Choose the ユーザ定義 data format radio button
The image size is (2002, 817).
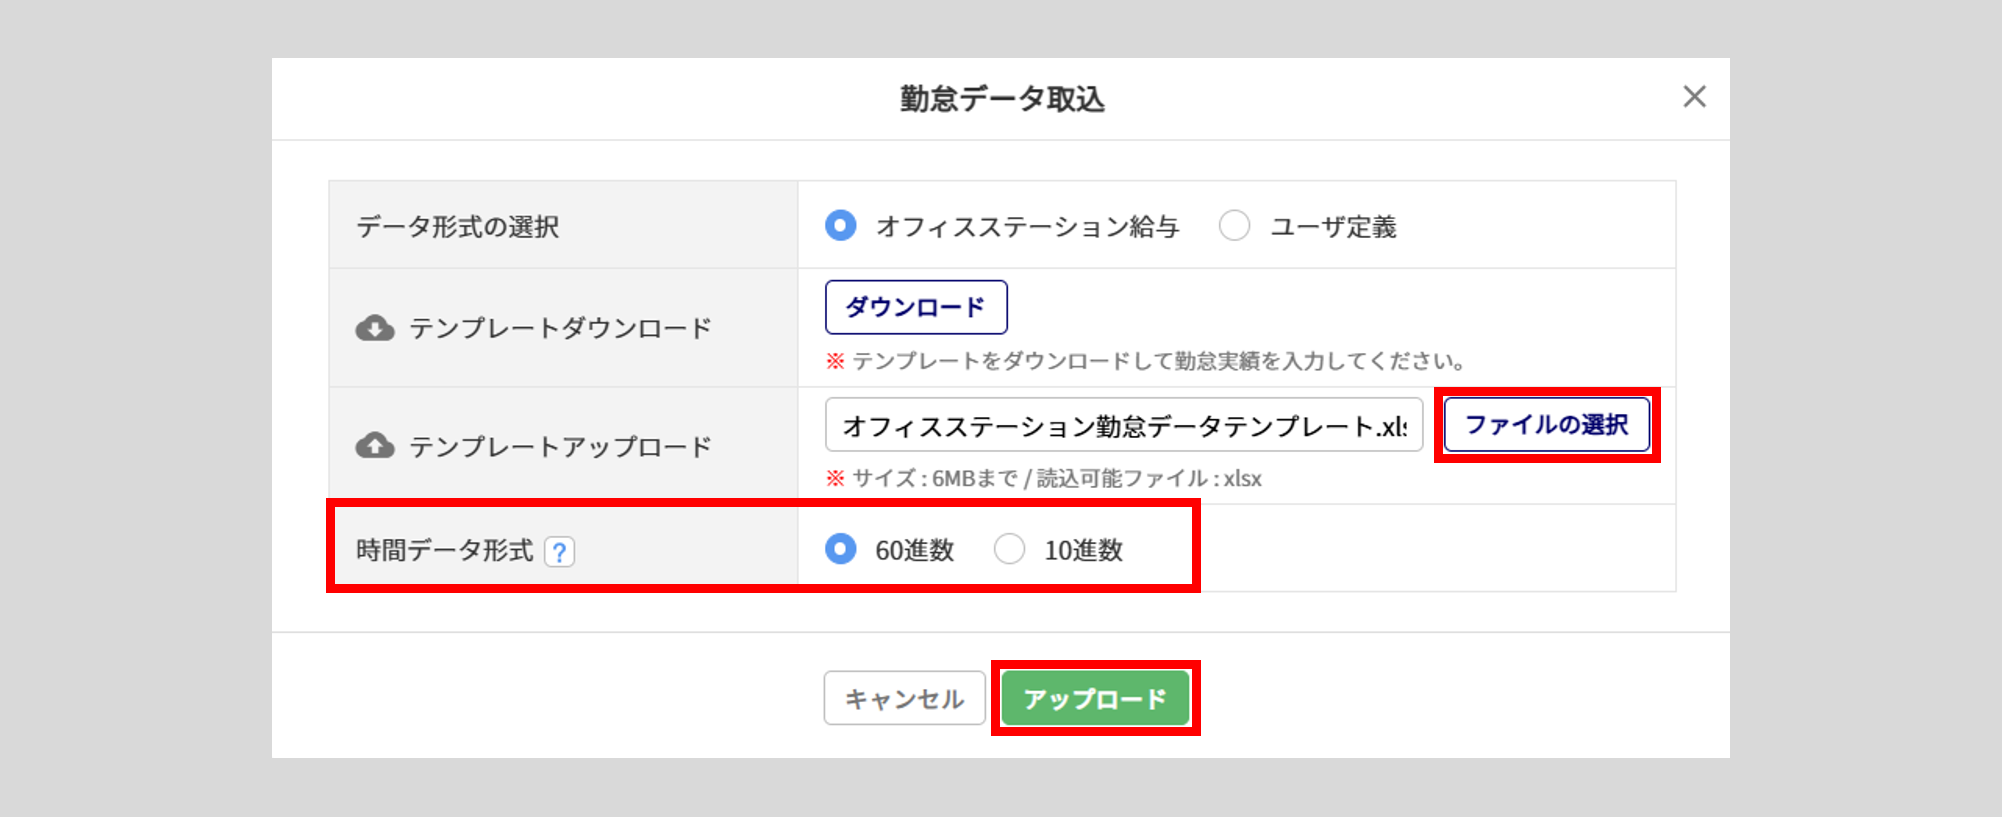(1235, 226)
